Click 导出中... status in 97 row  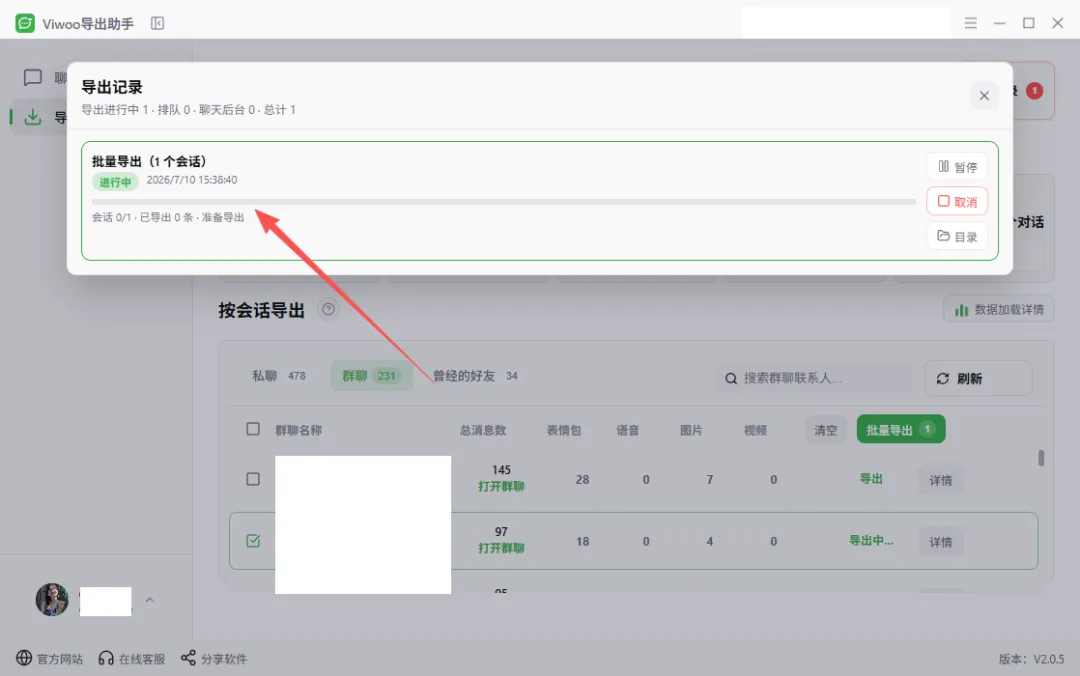coord(871,541)
